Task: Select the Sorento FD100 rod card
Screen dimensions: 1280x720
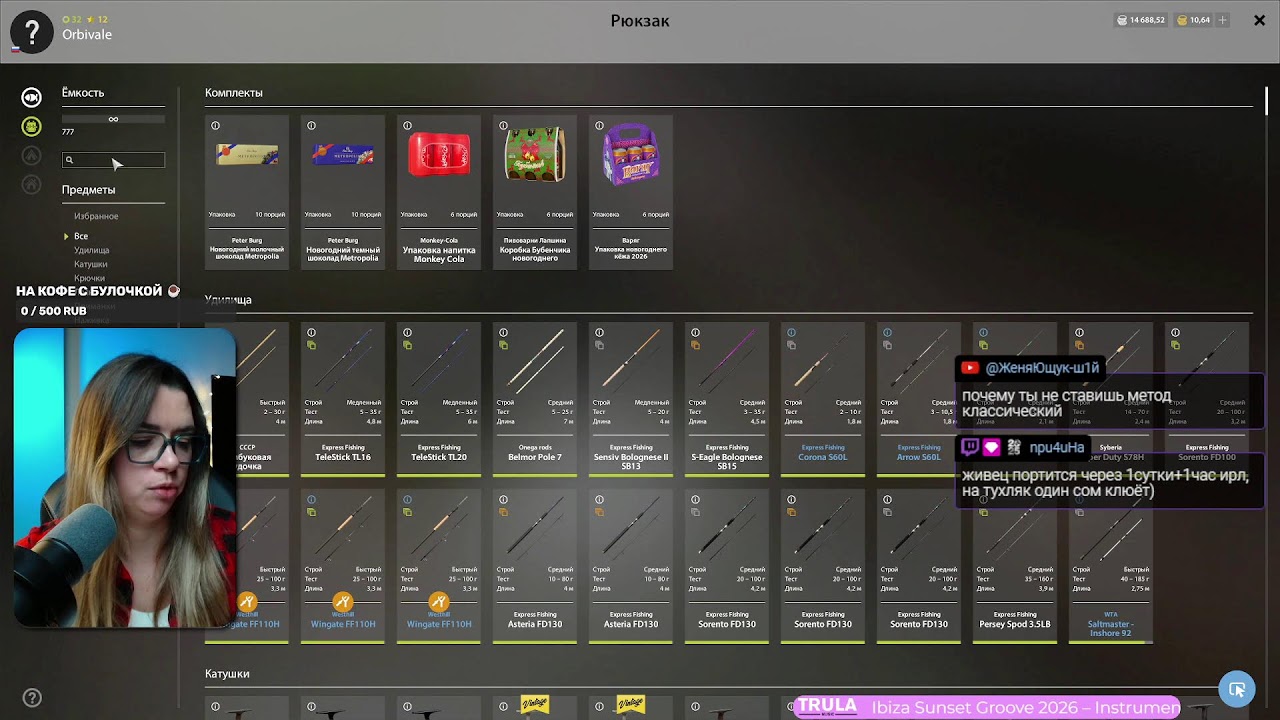Action: coord(1207,399)
